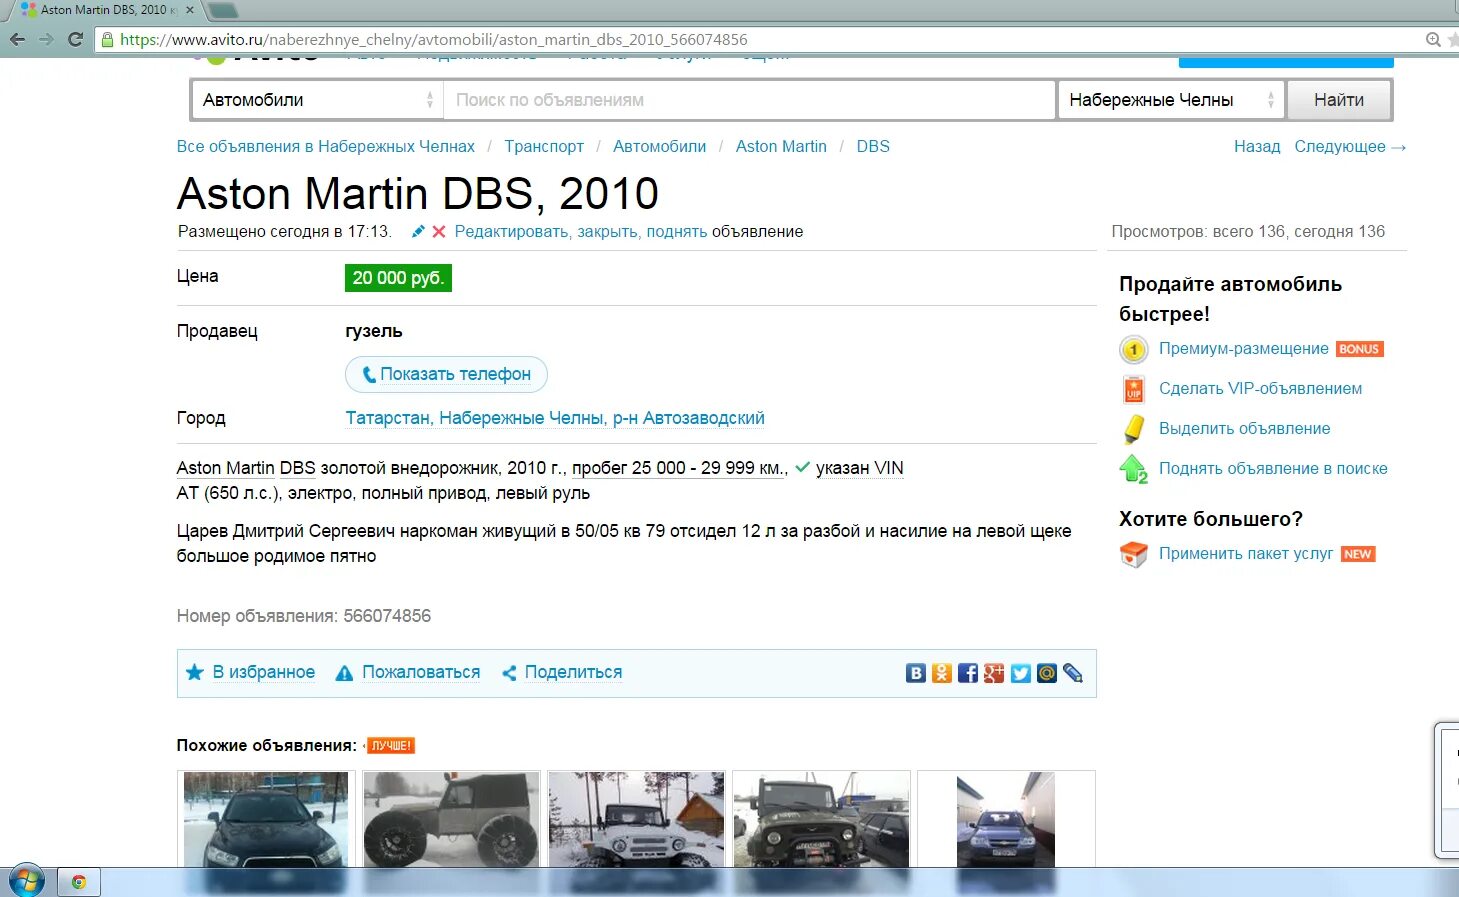The height and width of the screenshot is (897, 1459).
Task: Click the green 20 000 руб. price tag
Action: tap(398, 278)
